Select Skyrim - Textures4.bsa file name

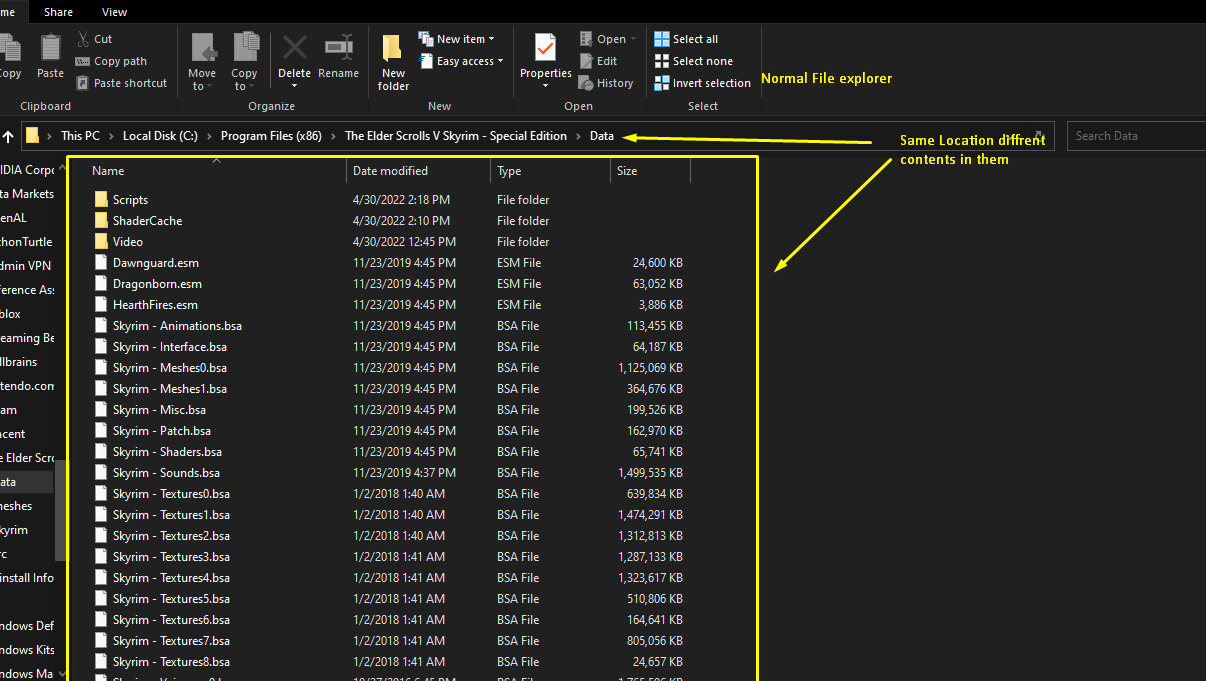click(x=171, y=578)
